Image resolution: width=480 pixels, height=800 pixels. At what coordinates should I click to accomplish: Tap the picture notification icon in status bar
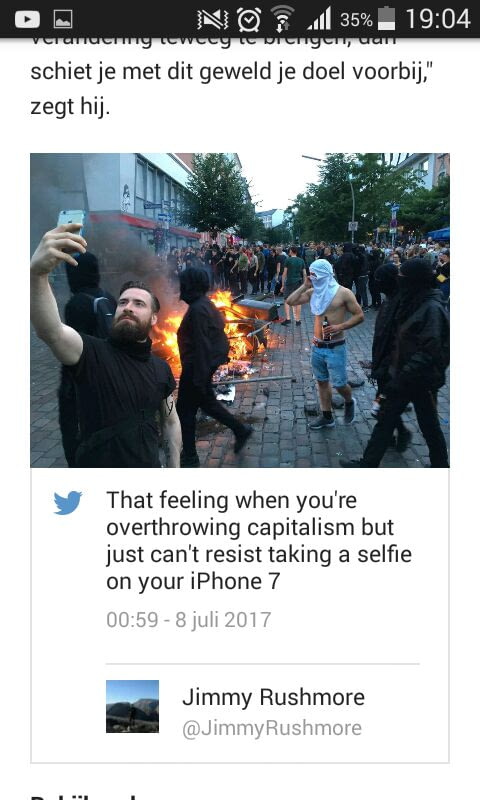tap(63, 19)
